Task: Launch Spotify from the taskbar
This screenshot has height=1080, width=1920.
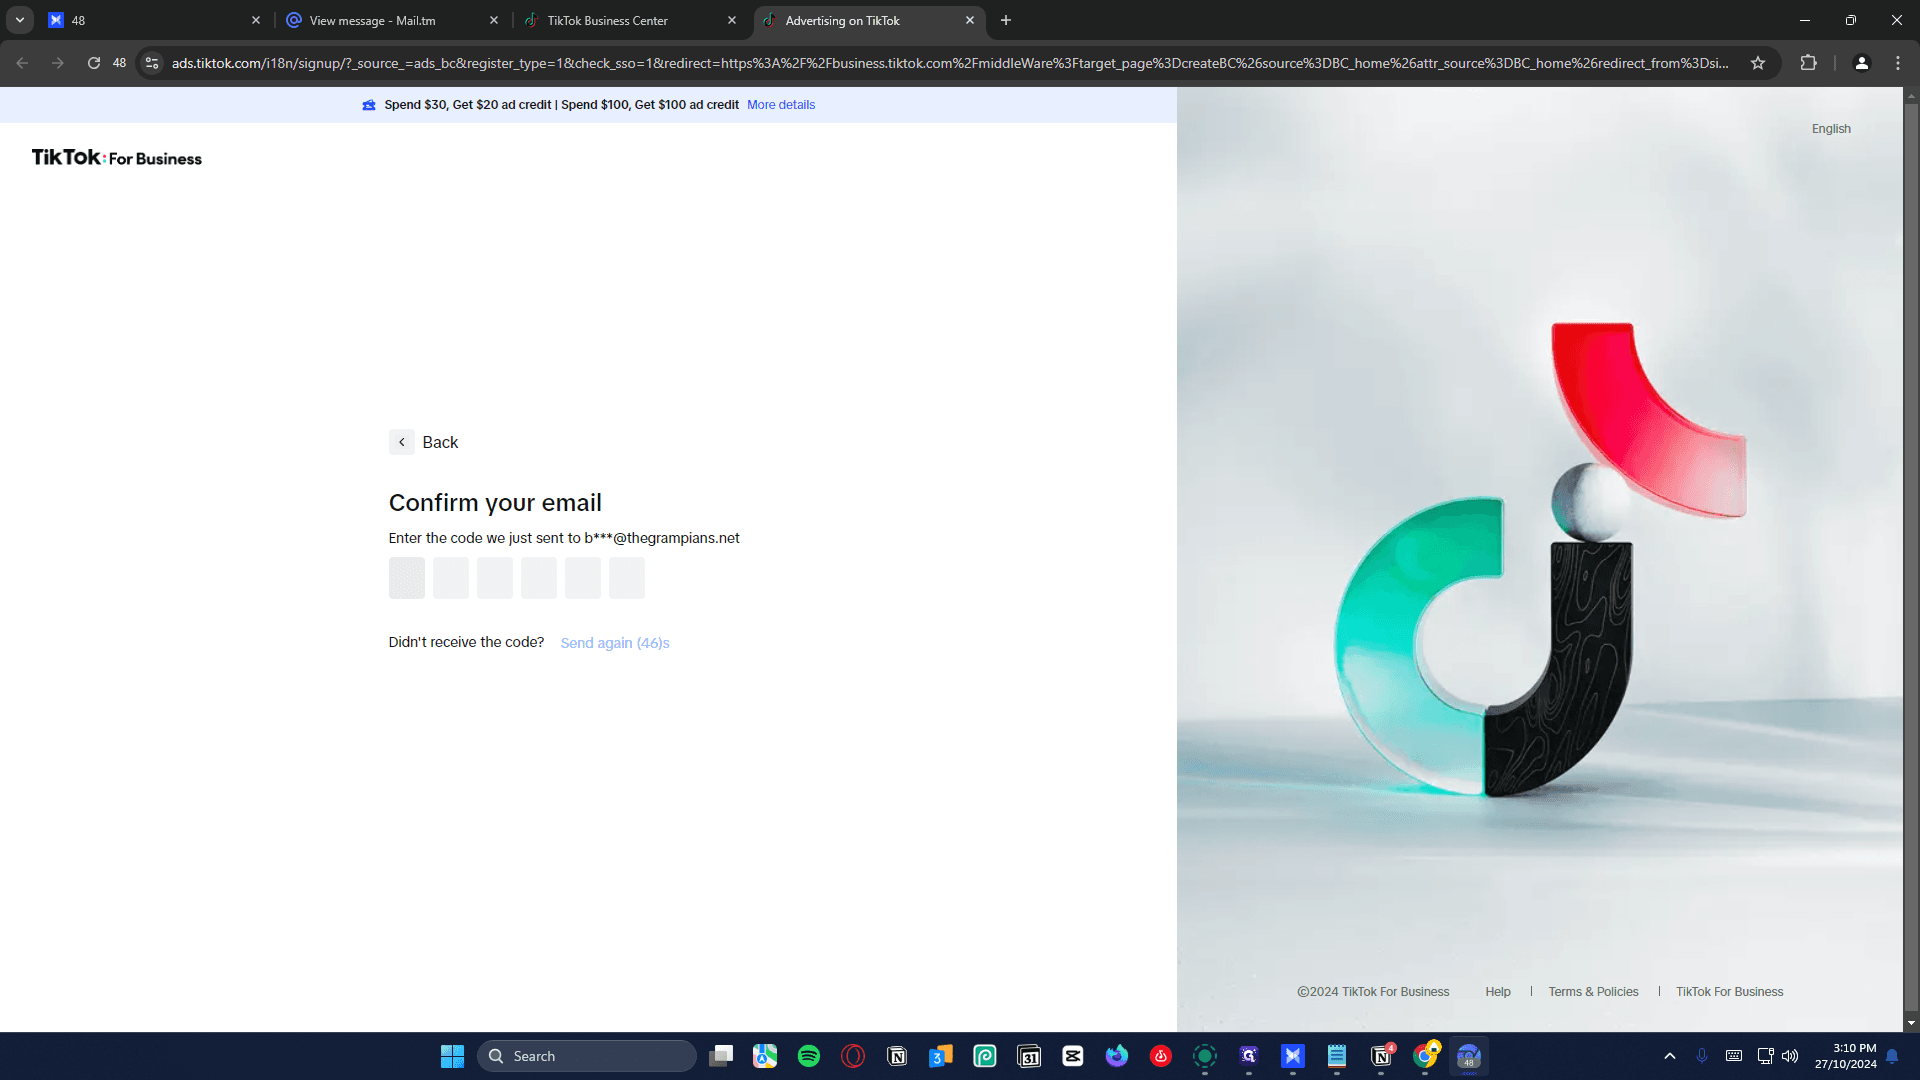Action: [809, 1056]
